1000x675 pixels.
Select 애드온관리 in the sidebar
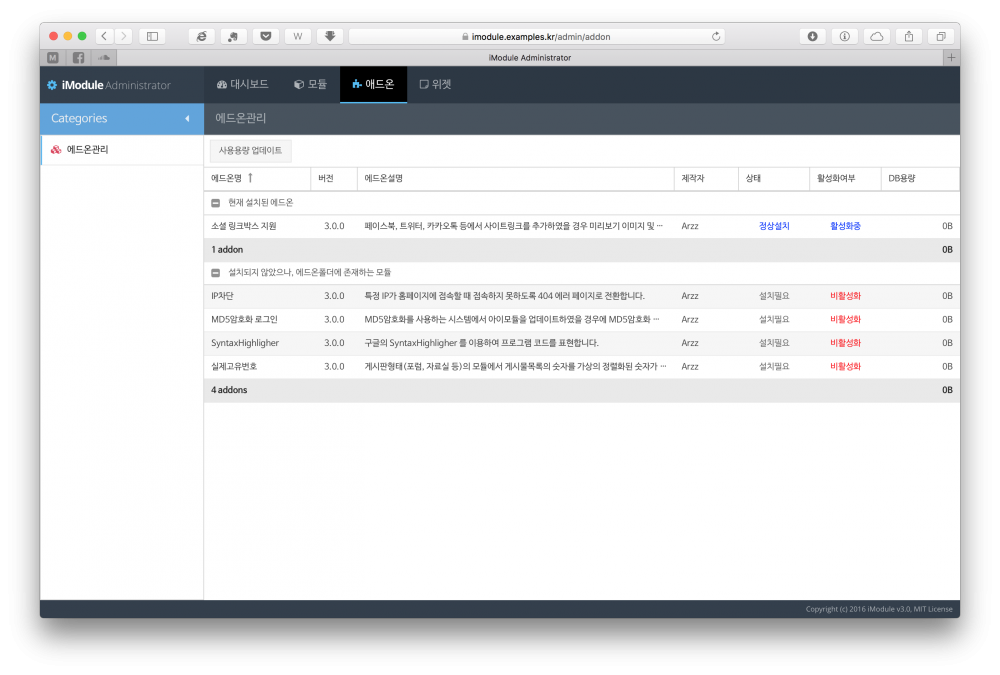pyautogui.click(x=87, y=150)
